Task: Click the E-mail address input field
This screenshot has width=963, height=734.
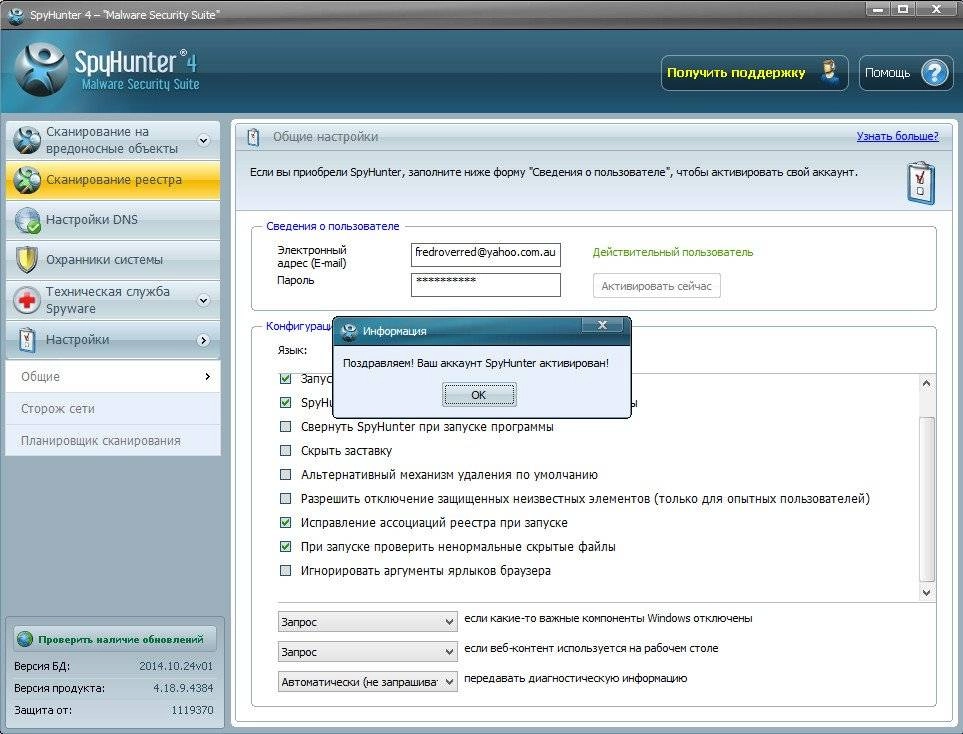Action: (x=486, y=254)
